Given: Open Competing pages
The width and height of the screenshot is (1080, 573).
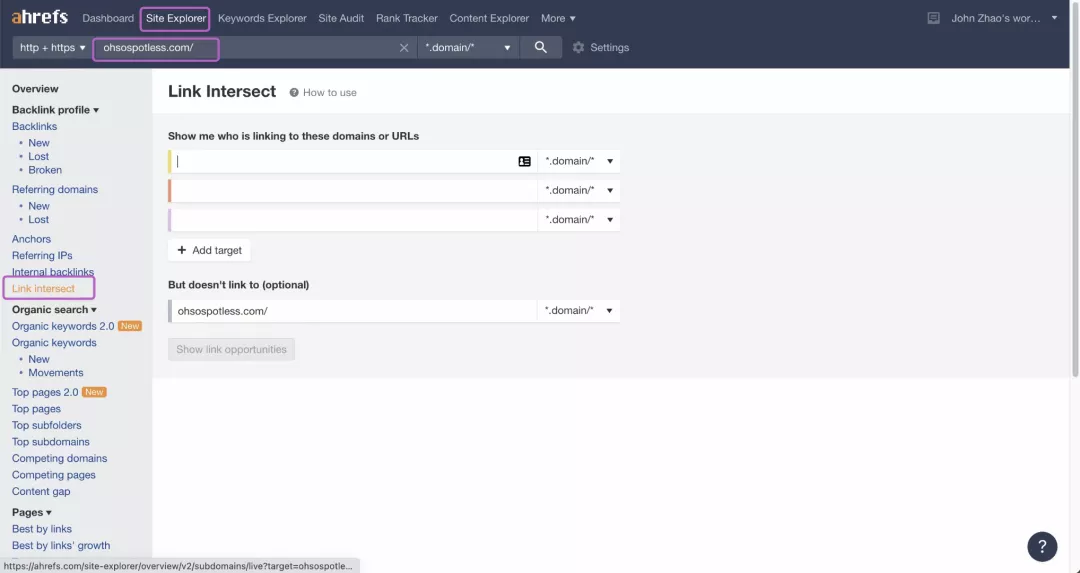Looking at the screenshot, I should point(54,475).
